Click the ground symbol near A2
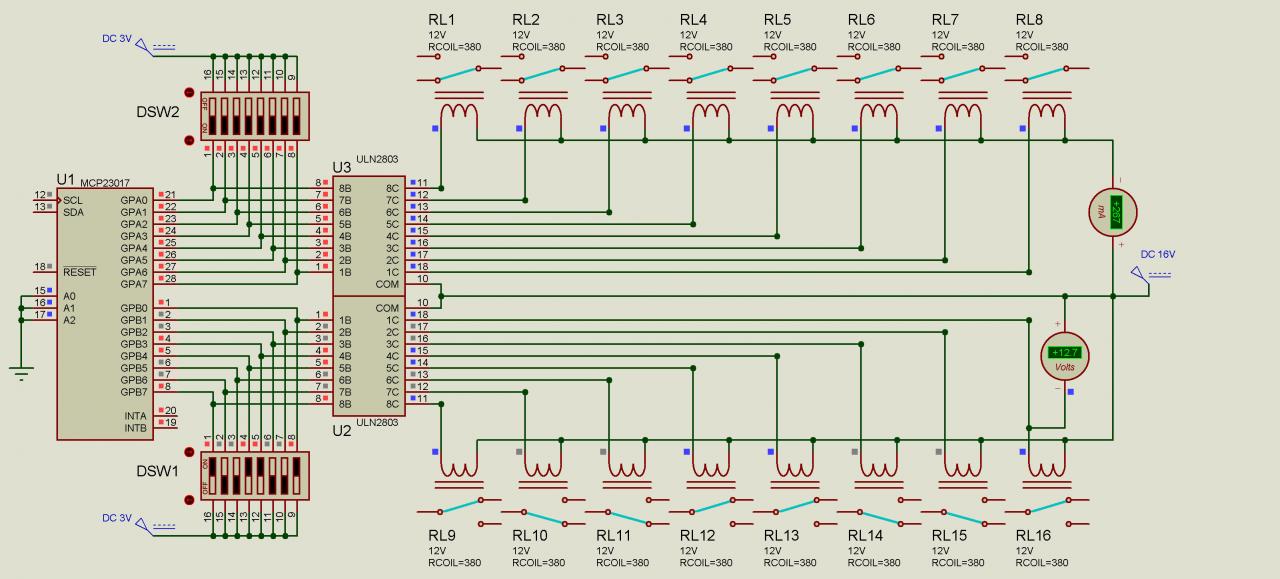This screenshot has width=1280, height=579. (x=21, y=373)
